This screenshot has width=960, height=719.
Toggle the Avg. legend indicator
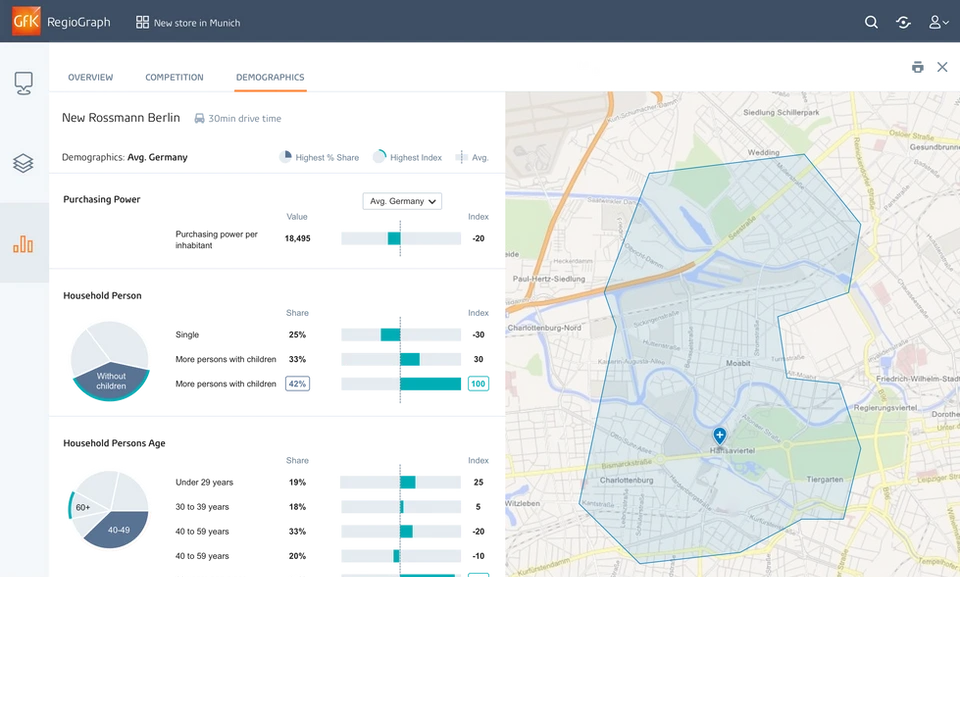472,157
